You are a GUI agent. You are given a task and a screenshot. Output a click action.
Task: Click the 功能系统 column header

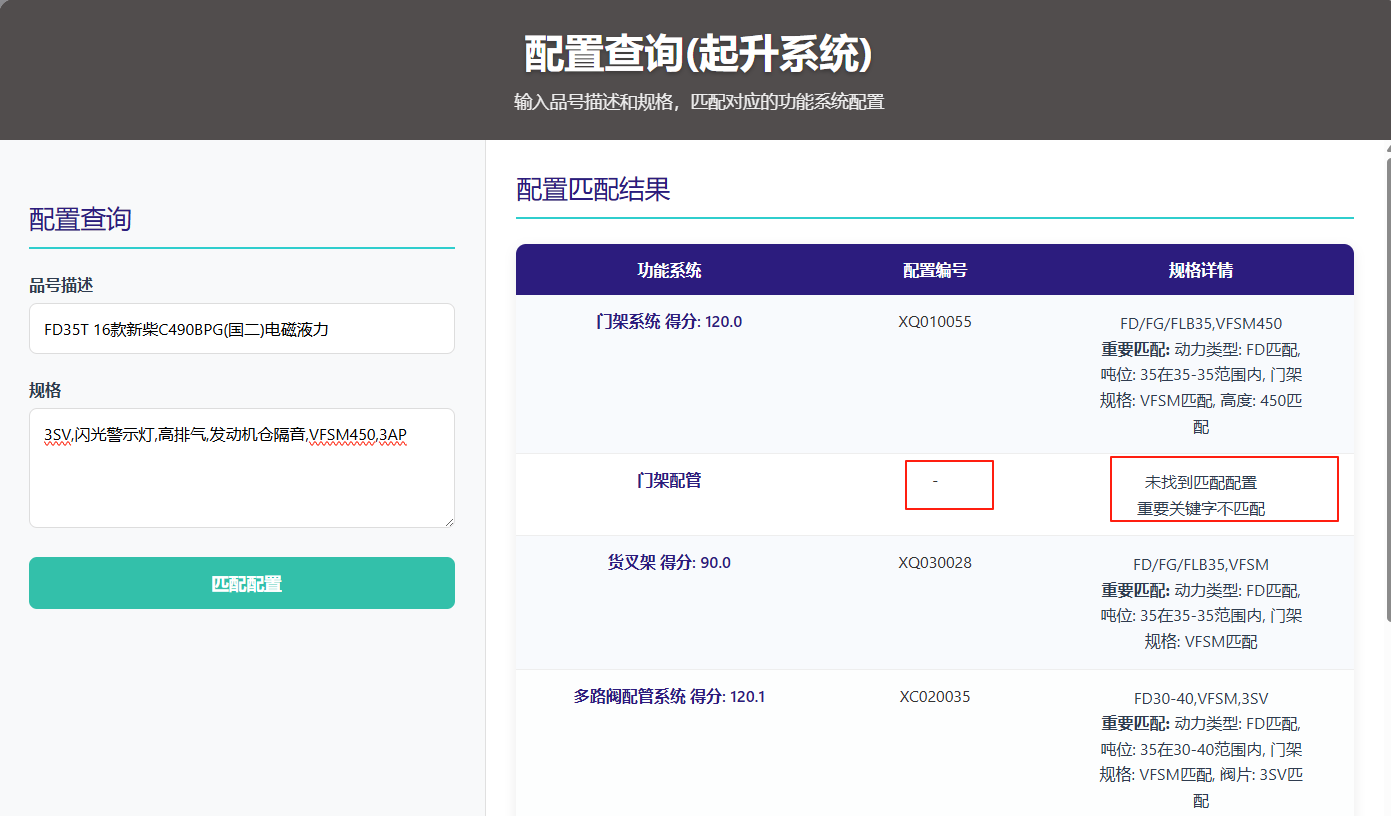click(669, 270)
